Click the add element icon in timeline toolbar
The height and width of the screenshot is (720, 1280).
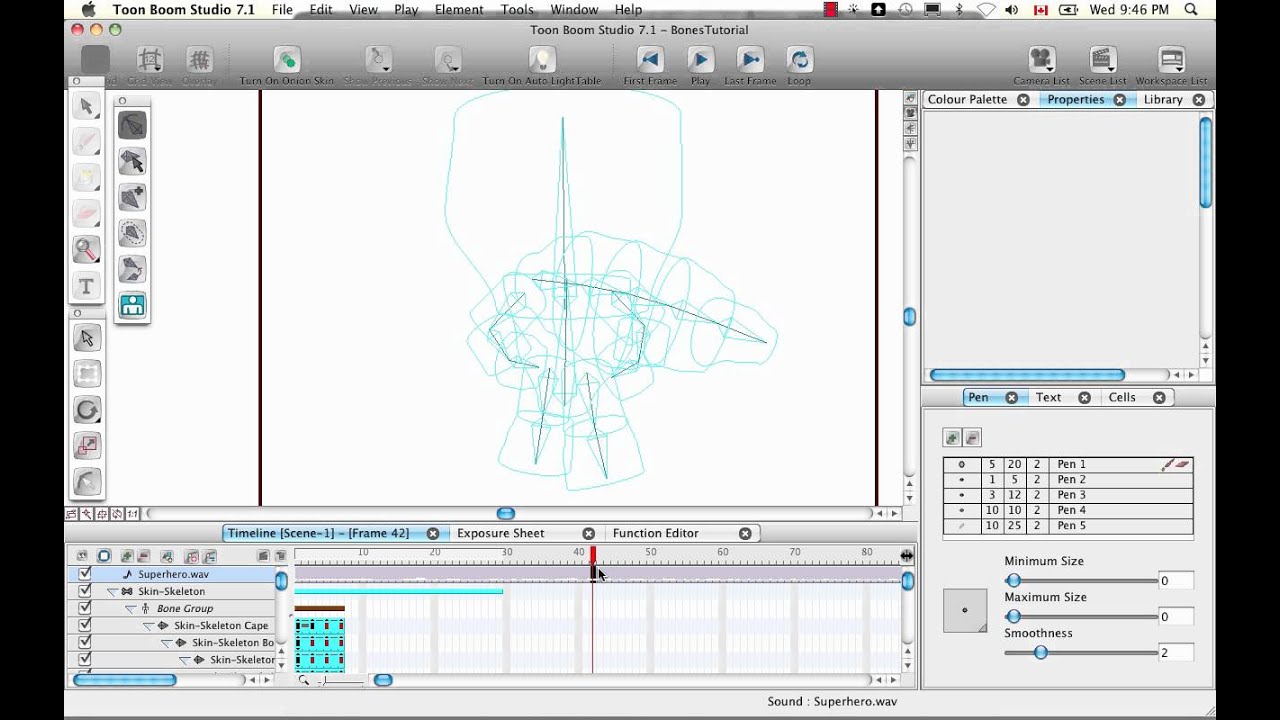pyautogui.click(x=127, y=556)
